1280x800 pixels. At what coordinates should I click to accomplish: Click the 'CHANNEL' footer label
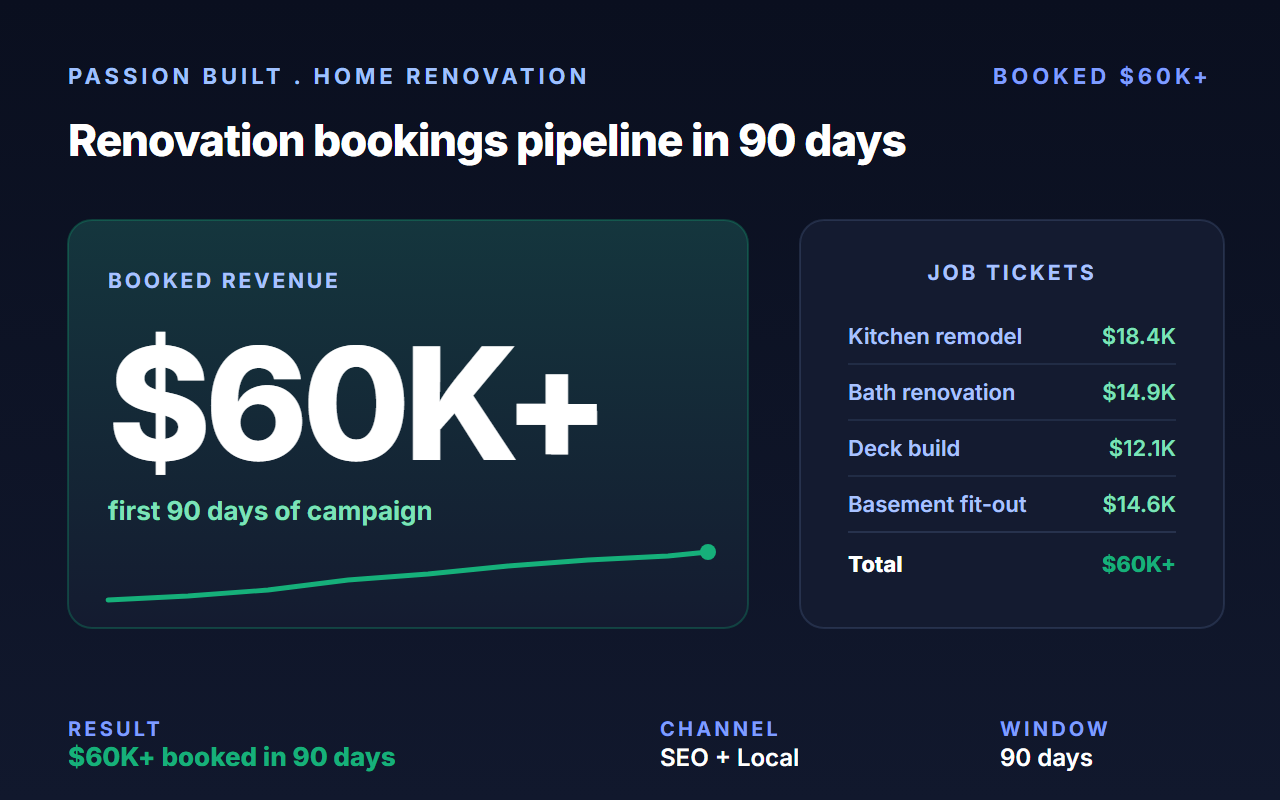tap(719, 729)
